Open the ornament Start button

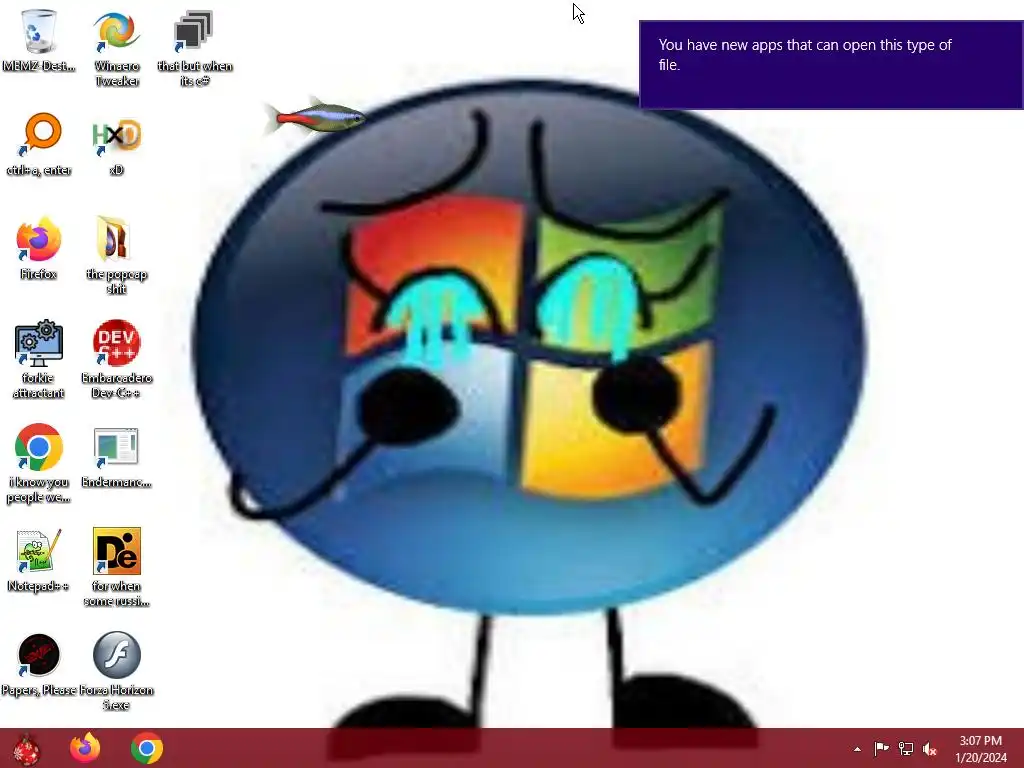[25, 749]
